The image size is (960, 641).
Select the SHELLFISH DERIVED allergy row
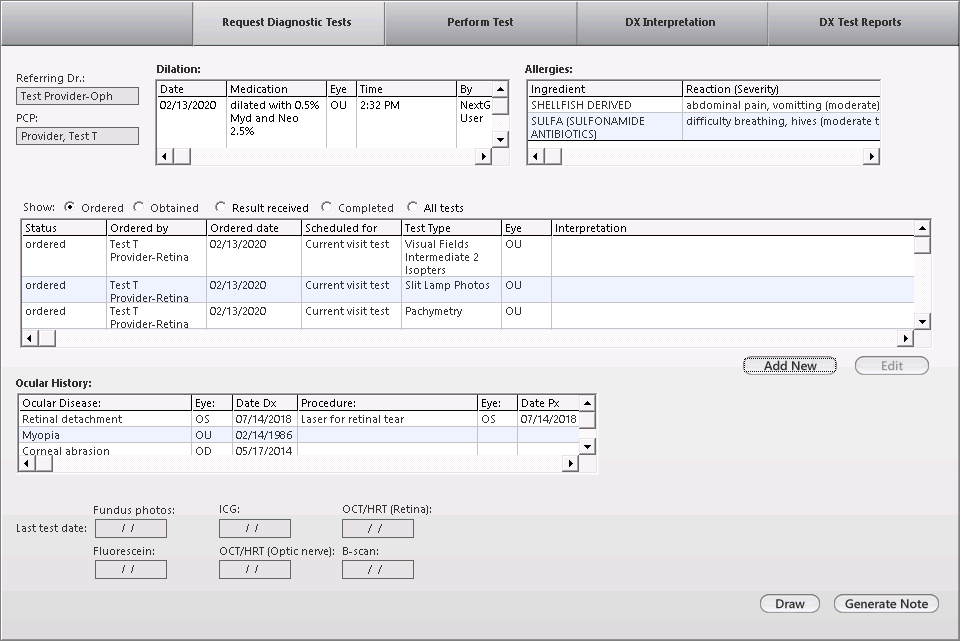click(x=703, y=105)
